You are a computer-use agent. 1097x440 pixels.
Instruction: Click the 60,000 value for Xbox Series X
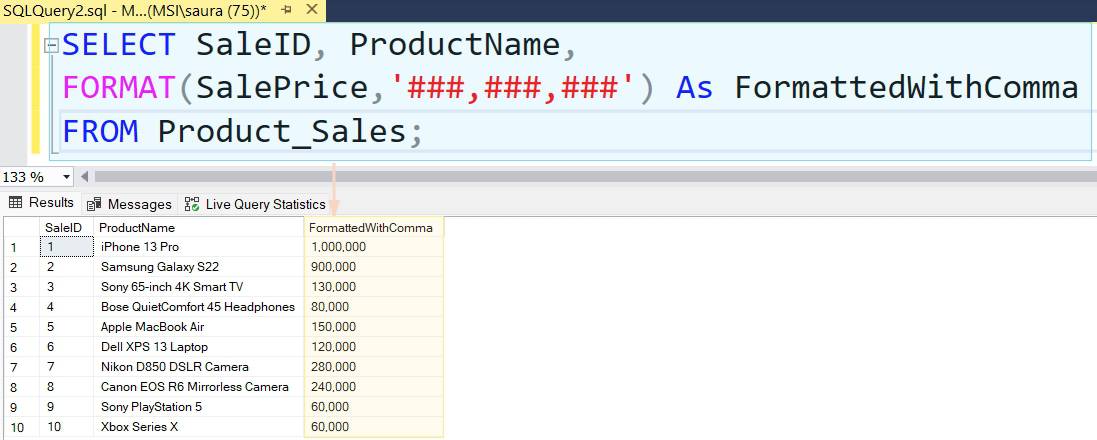tap(374, 426)
